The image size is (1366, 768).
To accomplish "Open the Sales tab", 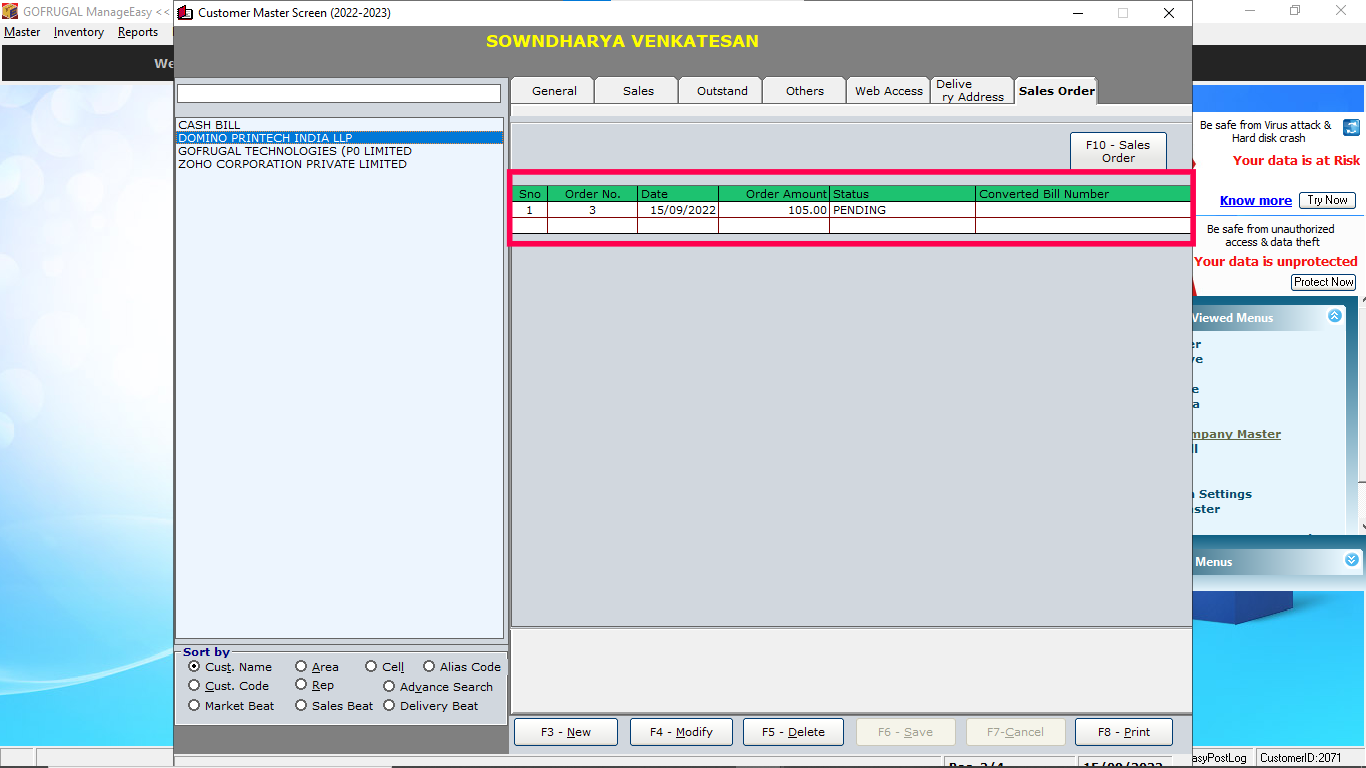I will coord(638,90).
